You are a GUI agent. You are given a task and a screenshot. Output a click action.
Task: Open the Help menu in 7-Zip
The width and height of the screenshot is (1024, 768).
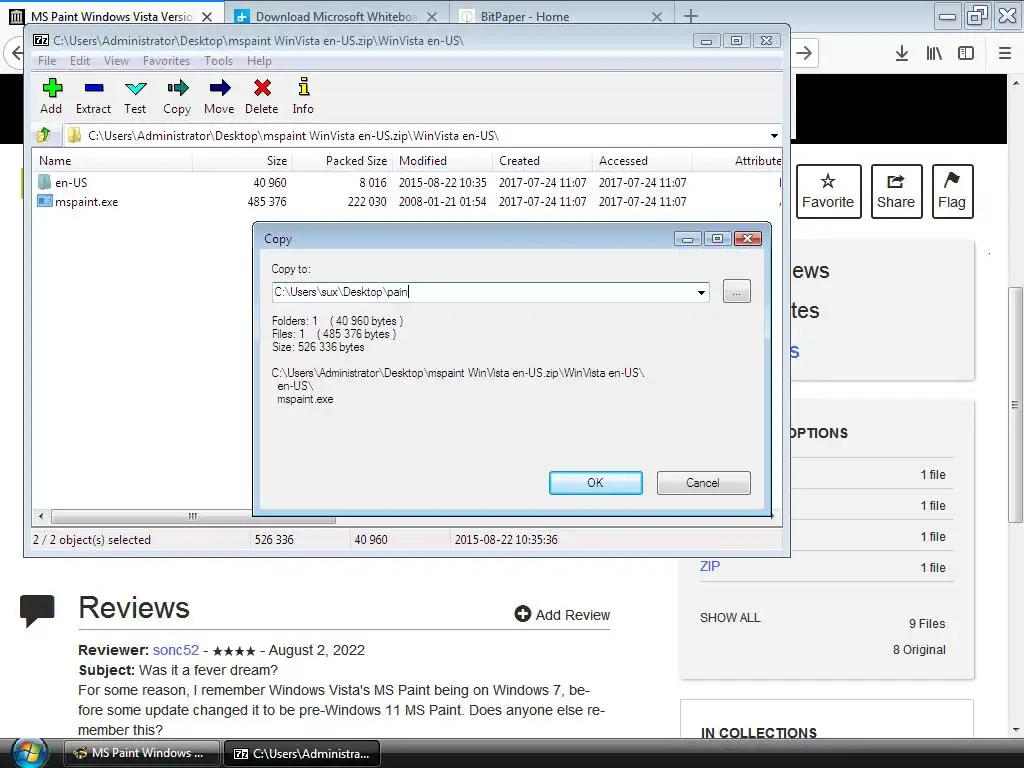(259, 61)
